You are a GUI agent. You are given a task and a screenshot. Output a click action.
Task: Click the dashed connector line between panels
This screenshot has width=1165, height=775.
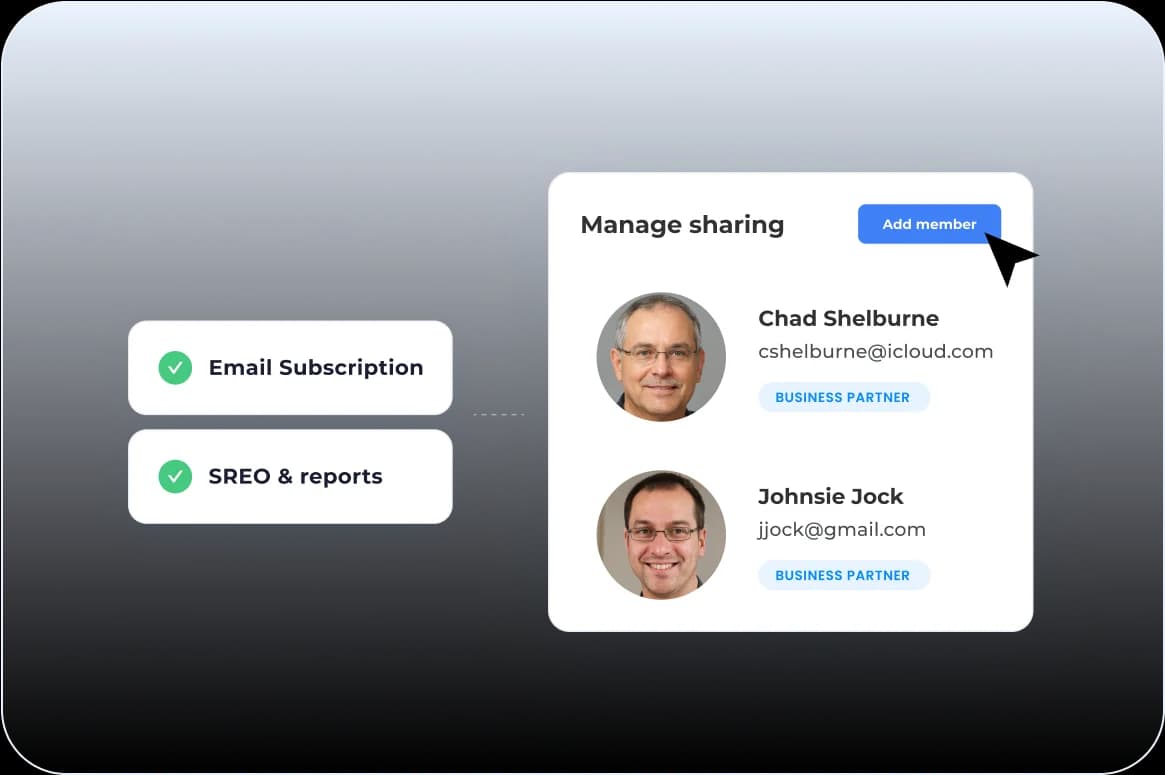click(x=498, y=414)
